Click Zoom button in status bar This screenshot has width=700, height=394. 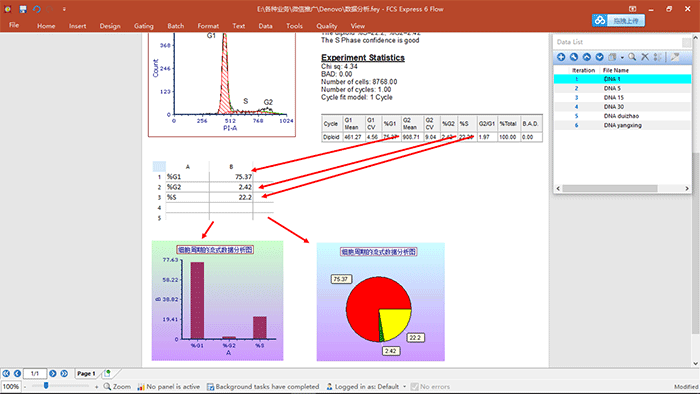(x=117, y=386)
